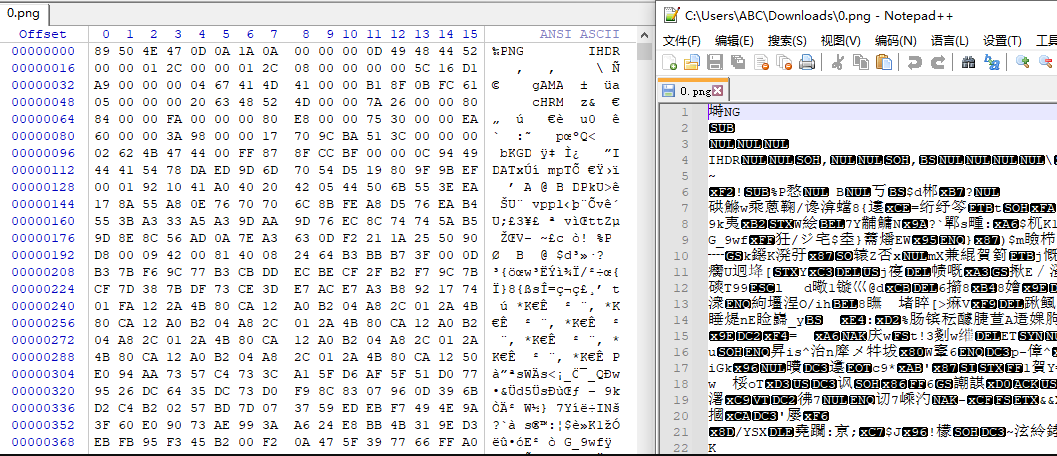This screenshot has width=1057, height=456.
Task: Open the Replace toolbar icon
Action: point(992,63)
